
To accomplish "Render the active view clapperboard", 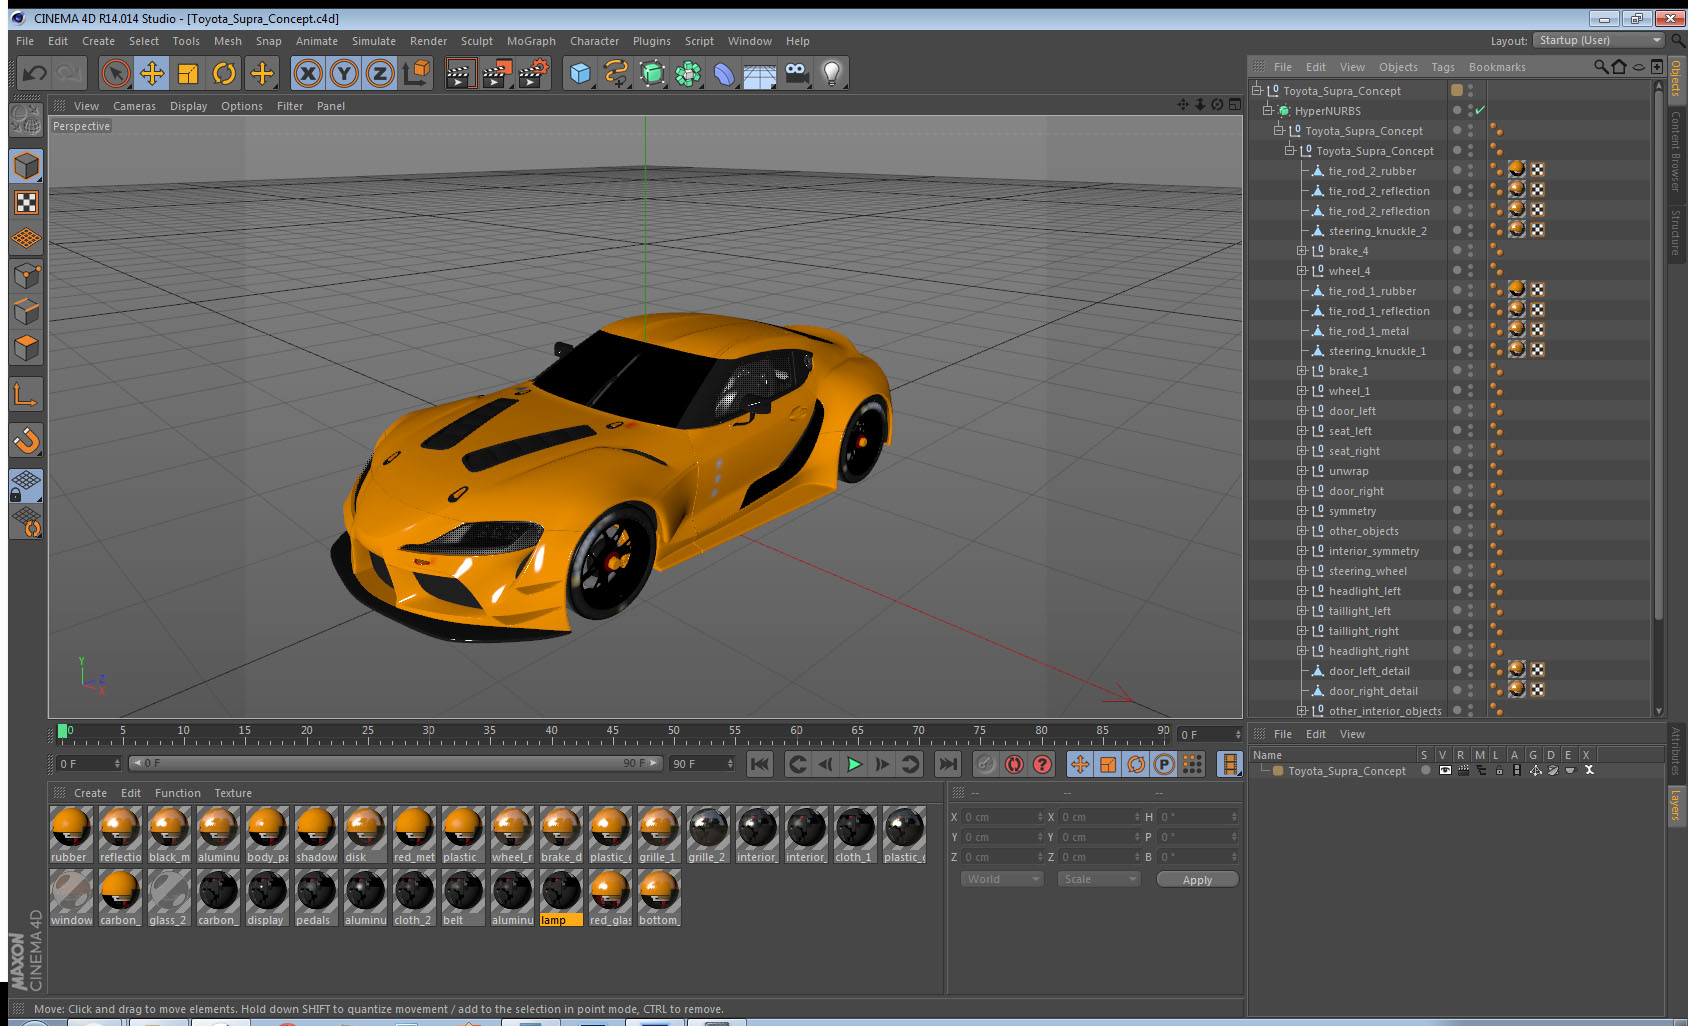I will click(460, 73).
